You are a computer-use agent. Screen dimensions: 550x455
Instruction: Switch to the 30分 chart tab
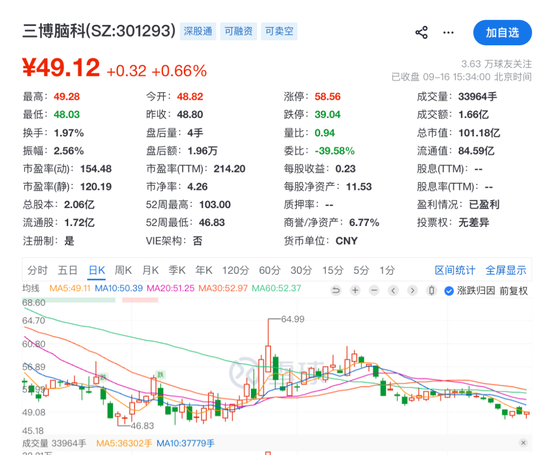point(301,270)
